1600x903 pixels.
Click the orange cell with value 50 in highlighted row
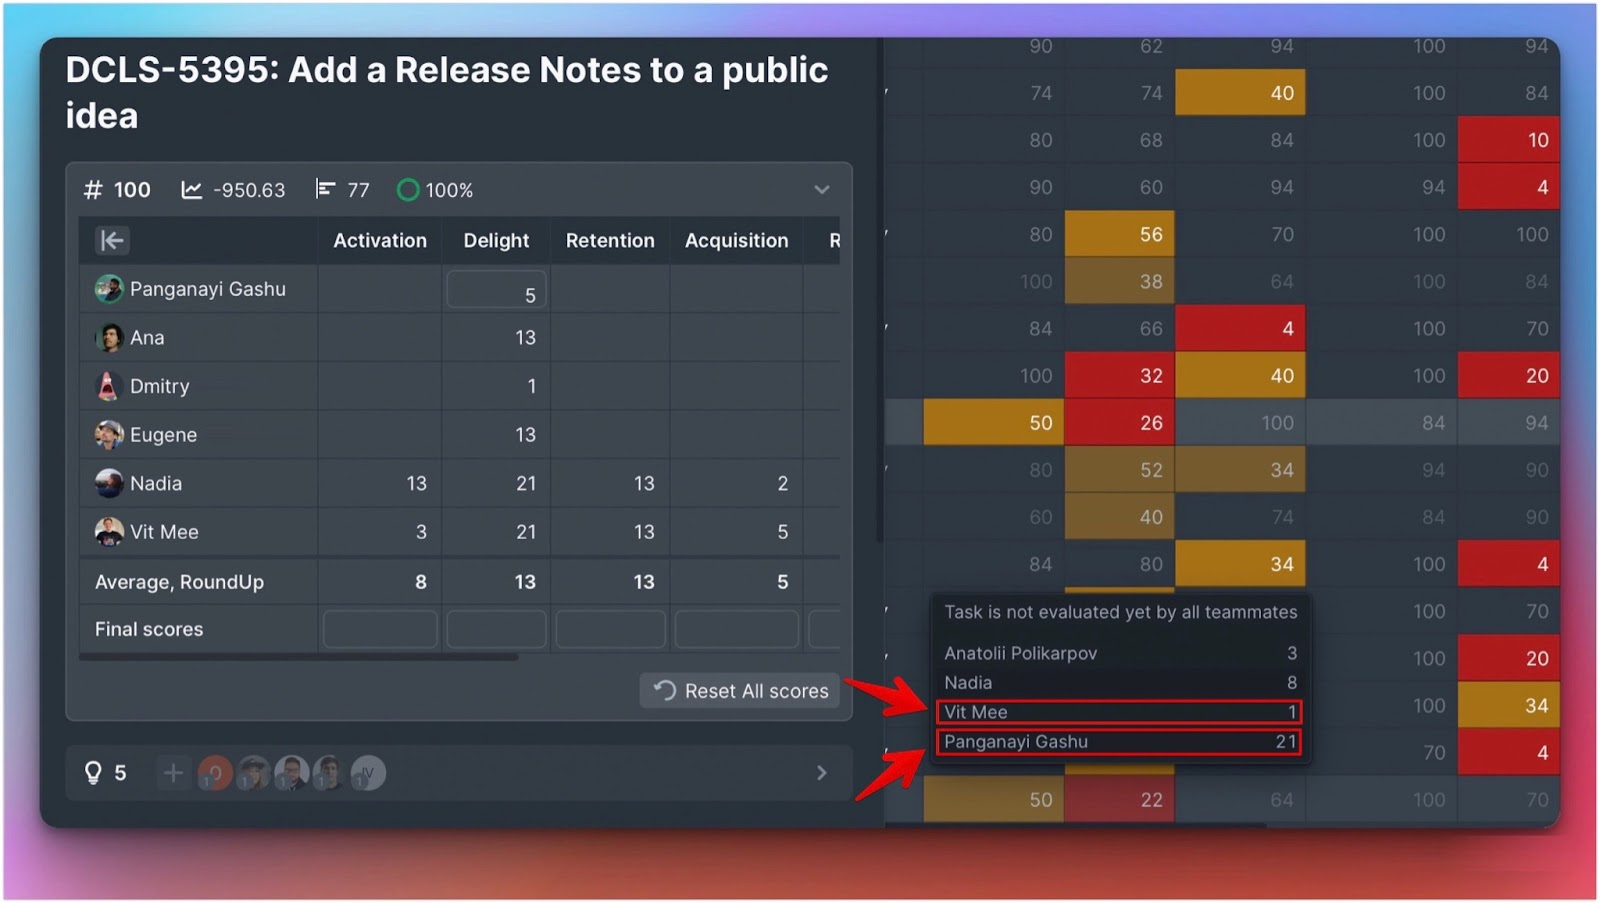tap(993, 423)
